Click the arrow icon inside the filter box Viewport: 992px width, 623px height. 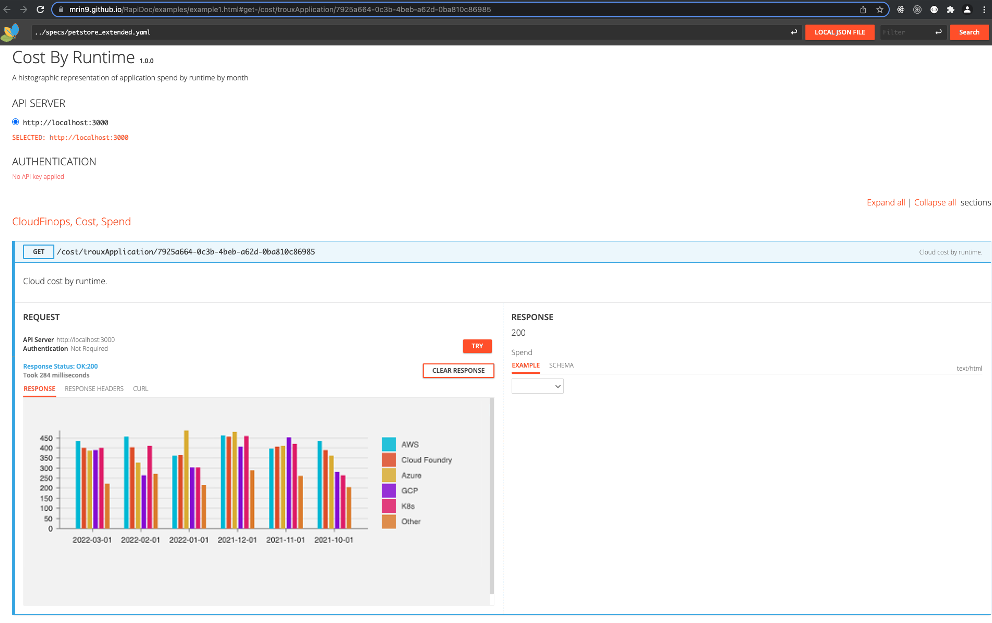coord(939,31)
